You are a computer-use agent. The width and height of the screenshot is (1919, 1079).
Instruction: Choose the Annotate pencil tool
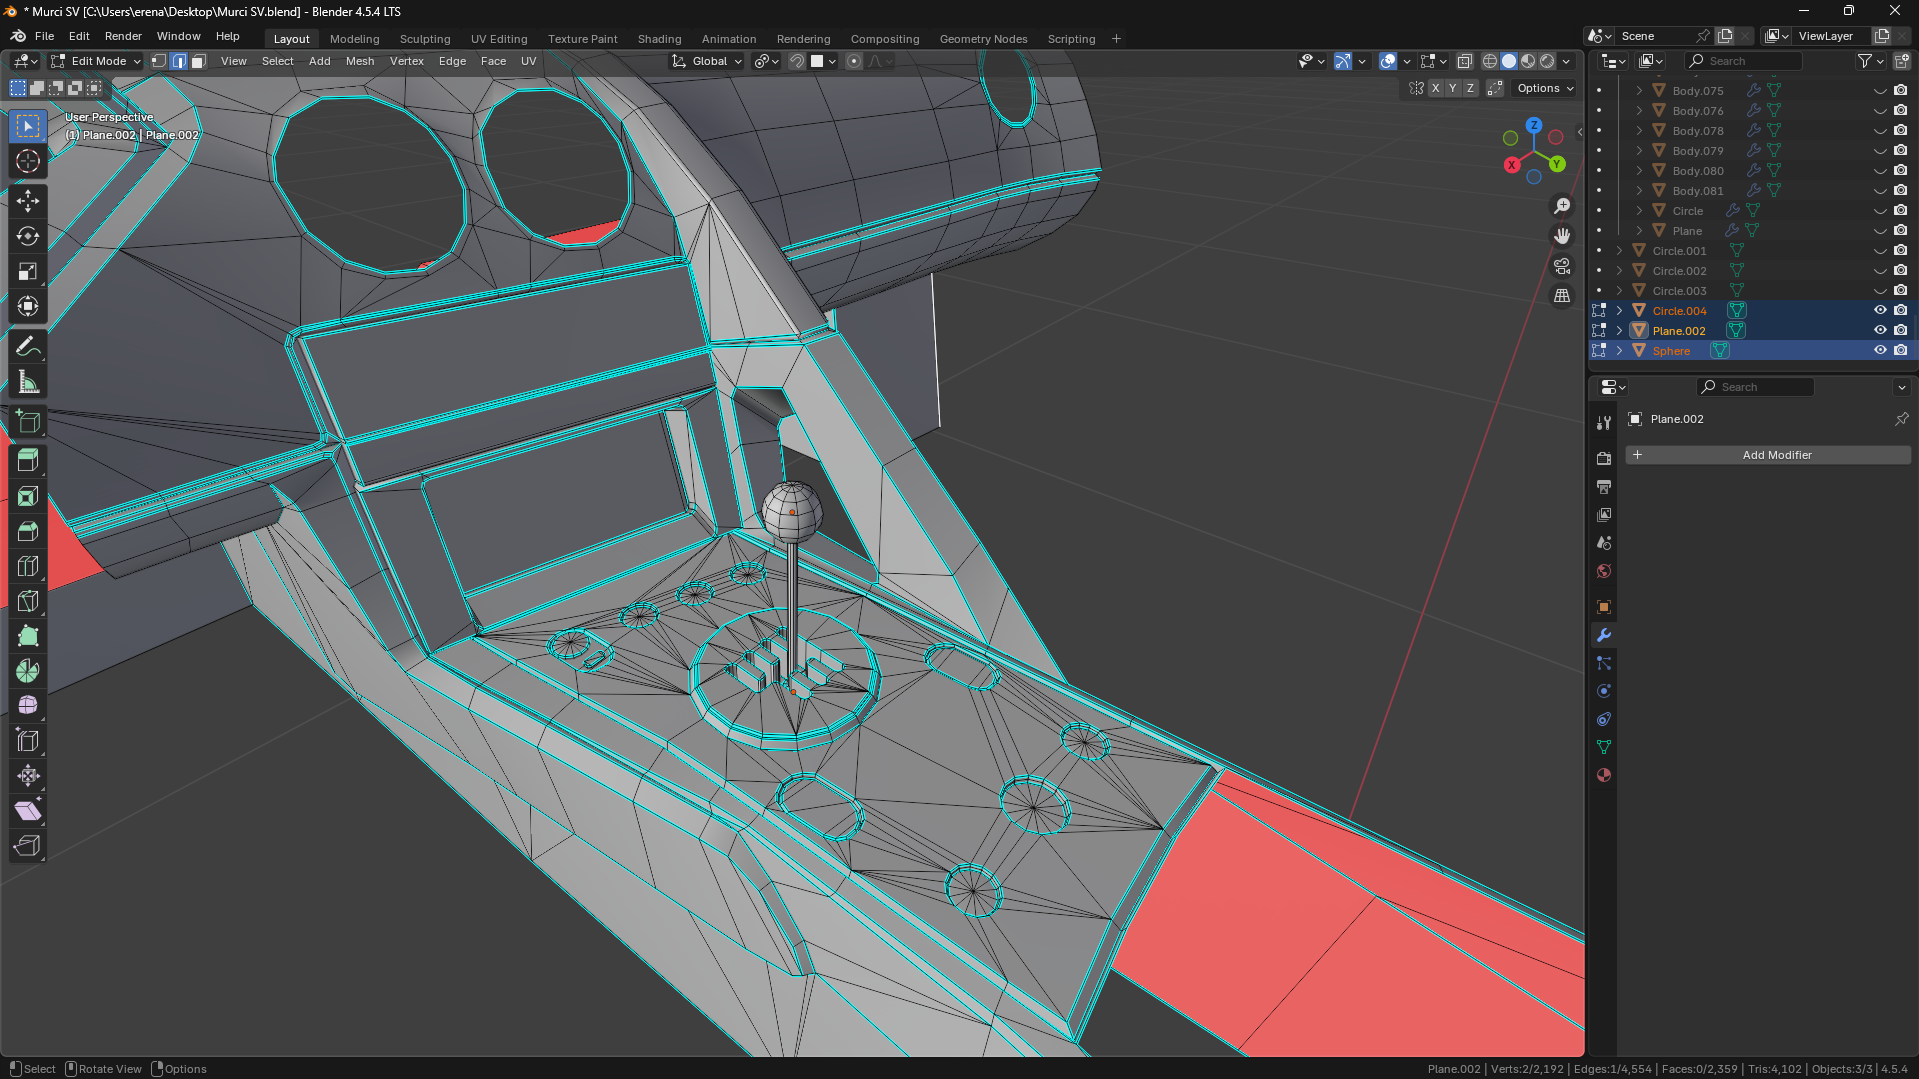pos(28,347)
